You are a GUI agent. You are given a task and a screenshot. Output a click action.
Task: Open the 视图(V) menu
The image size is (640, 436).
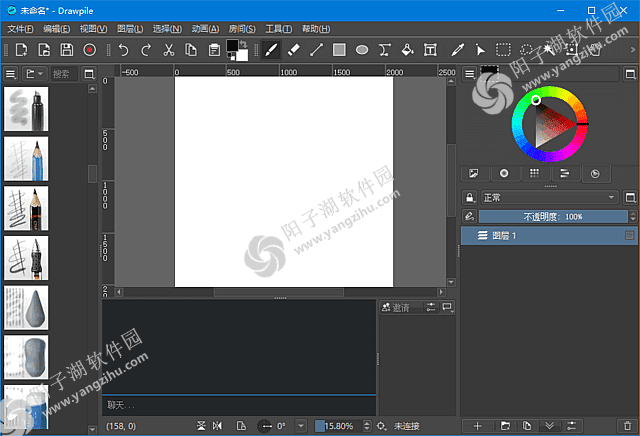point(93,29)
